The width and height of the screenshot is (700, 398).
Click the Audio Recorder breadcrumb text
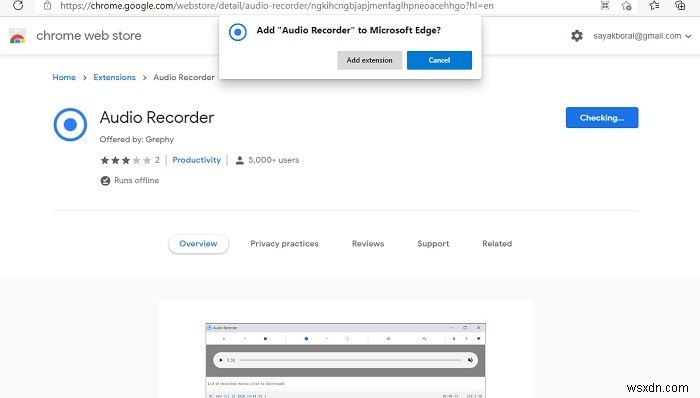(x=184, y=77)
